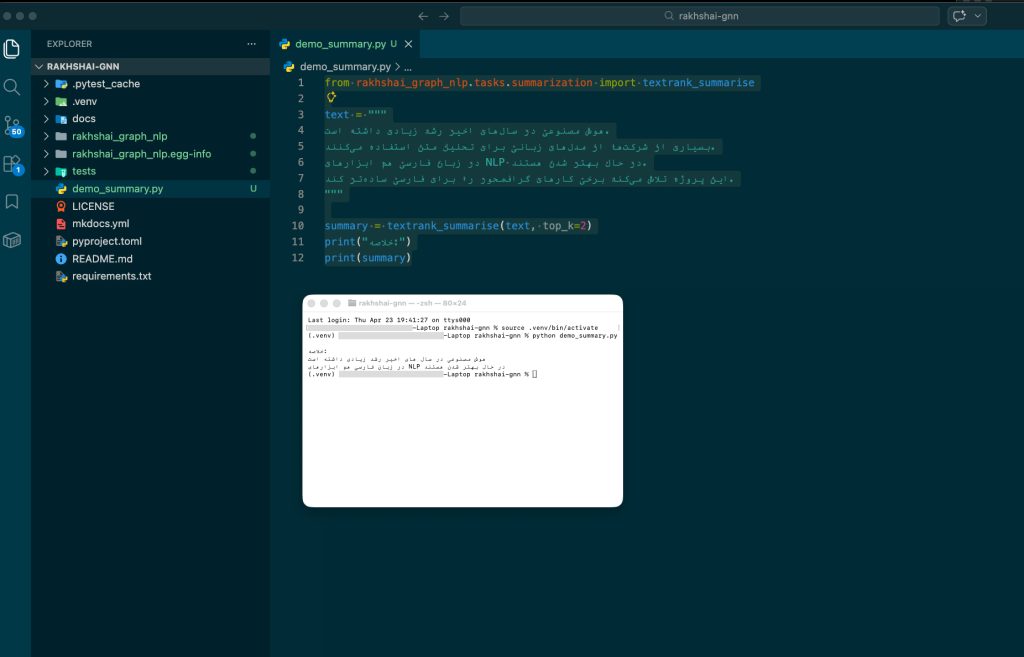Screen dimensions: 1024x657
Task: Open the Explorer view in activity bar
Action: click(x=13, y=48)
